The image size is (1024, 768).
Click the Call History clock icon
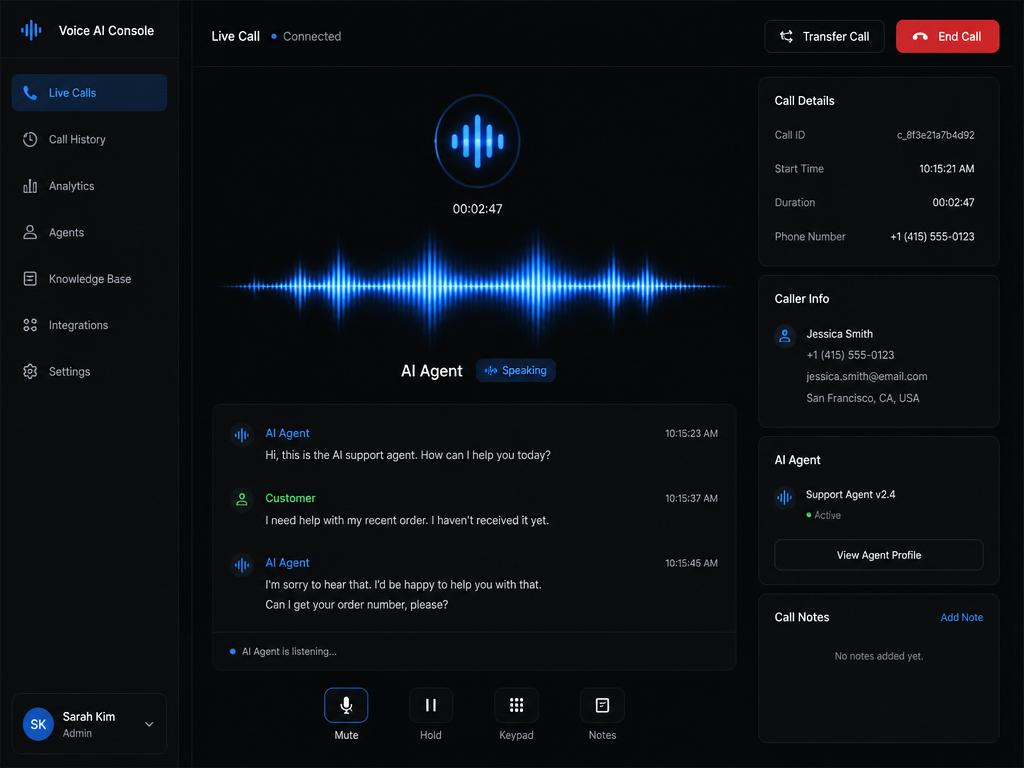(30, 139)
